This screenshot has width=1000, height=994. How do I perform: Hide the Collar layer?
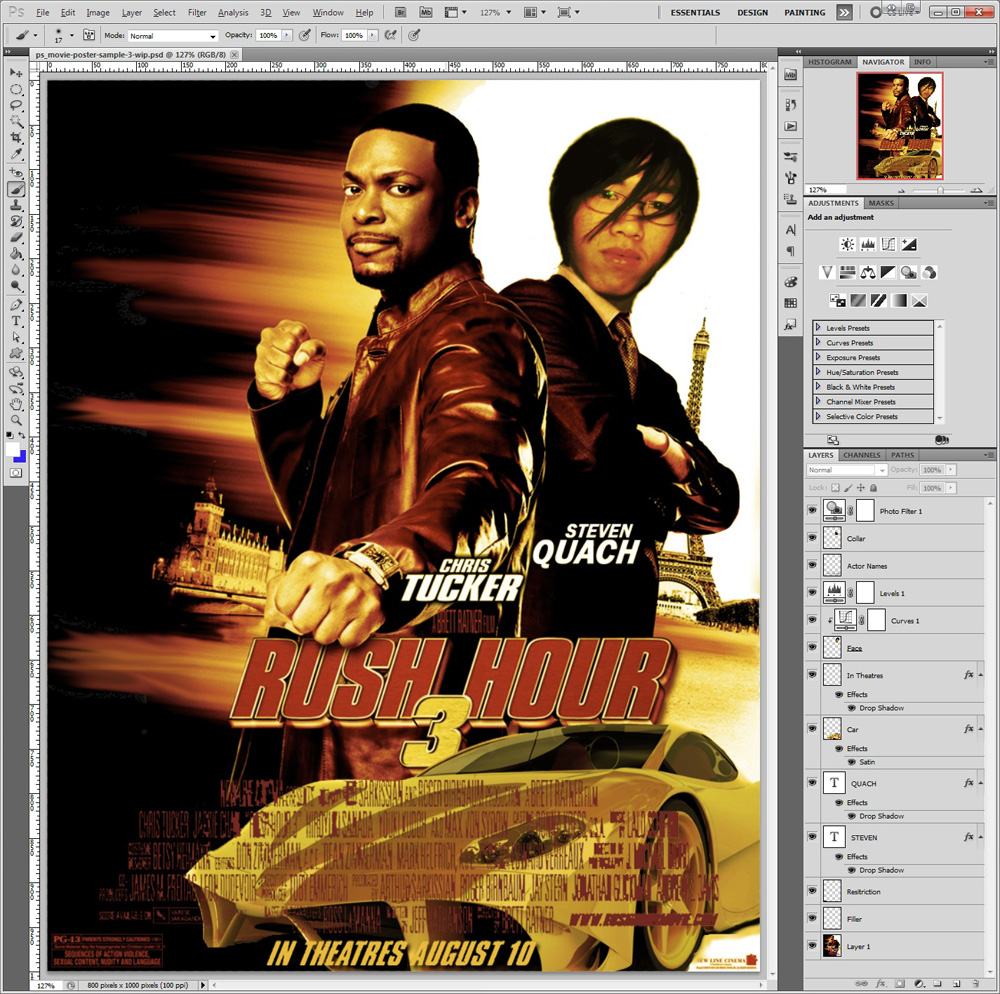tap(812, 538)
